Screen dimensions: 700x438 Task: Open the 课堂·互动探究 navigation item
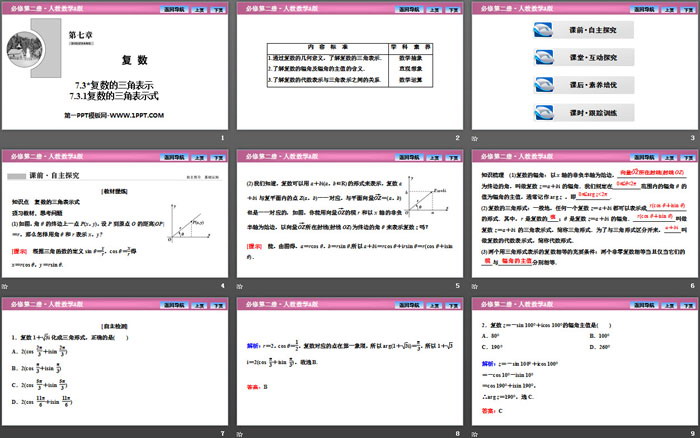click(x=595, y=56)
